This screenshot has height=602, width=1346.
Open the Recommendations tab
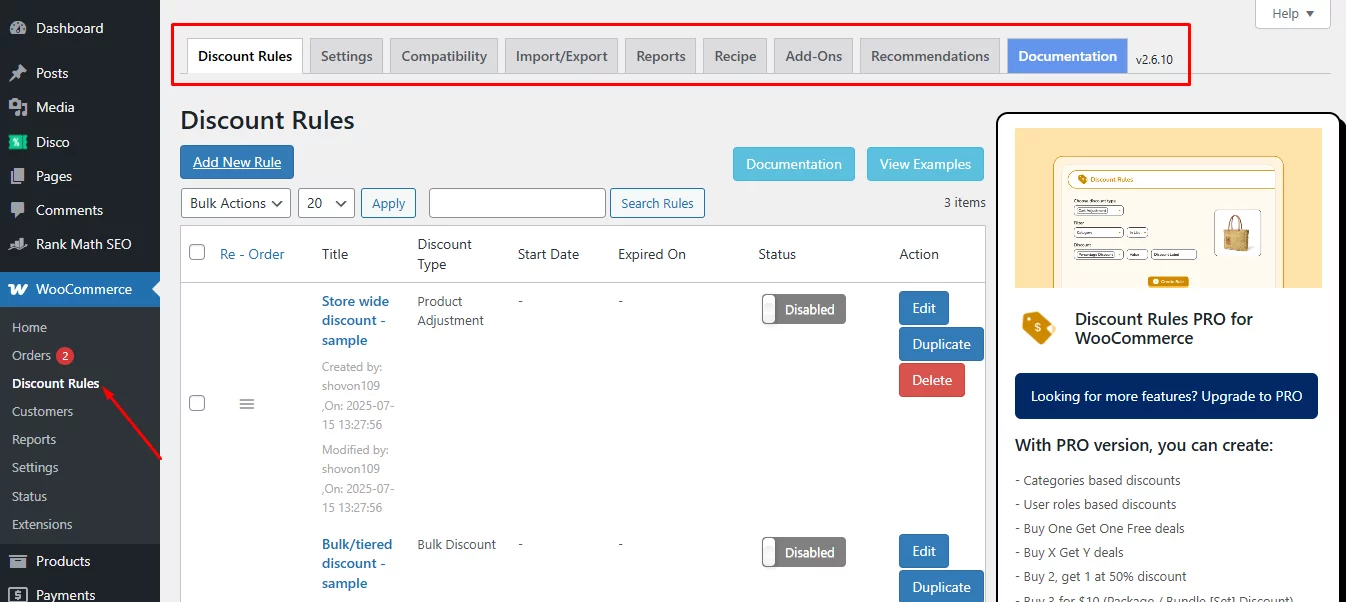tap(930, 56)
